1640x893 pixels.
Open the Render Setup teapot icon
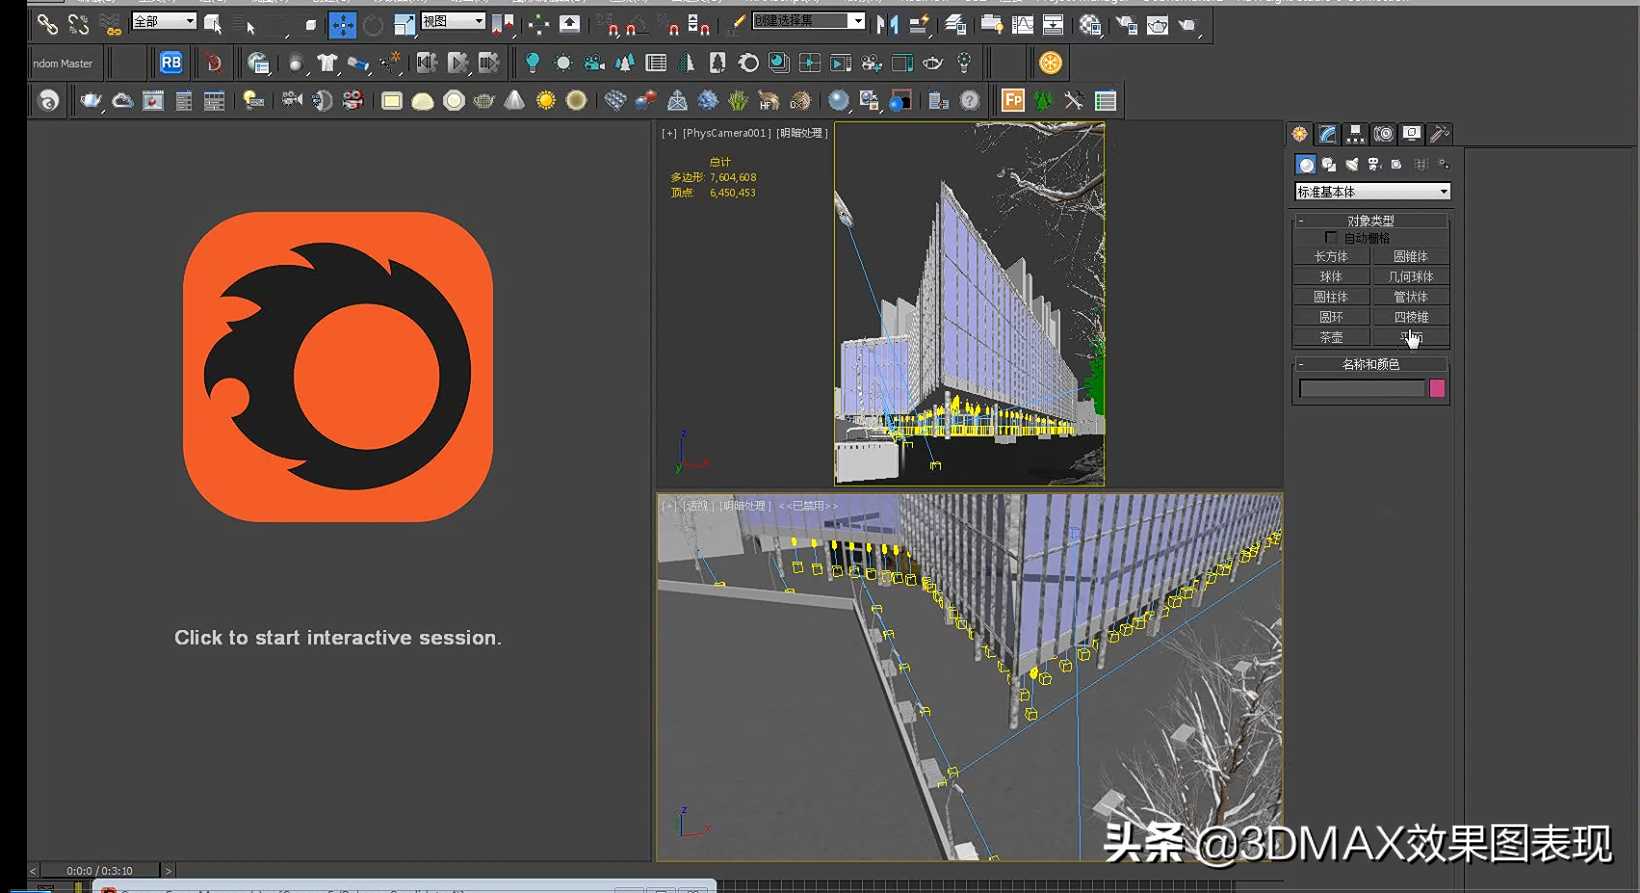(1127, 24)
